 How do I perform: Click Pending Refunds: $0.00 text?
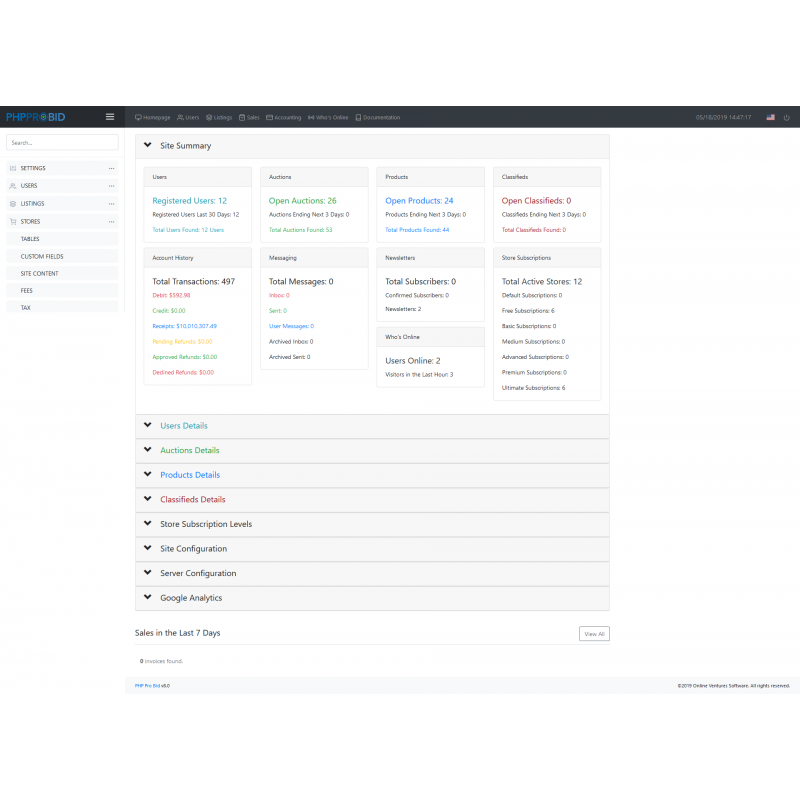(182, 341)
